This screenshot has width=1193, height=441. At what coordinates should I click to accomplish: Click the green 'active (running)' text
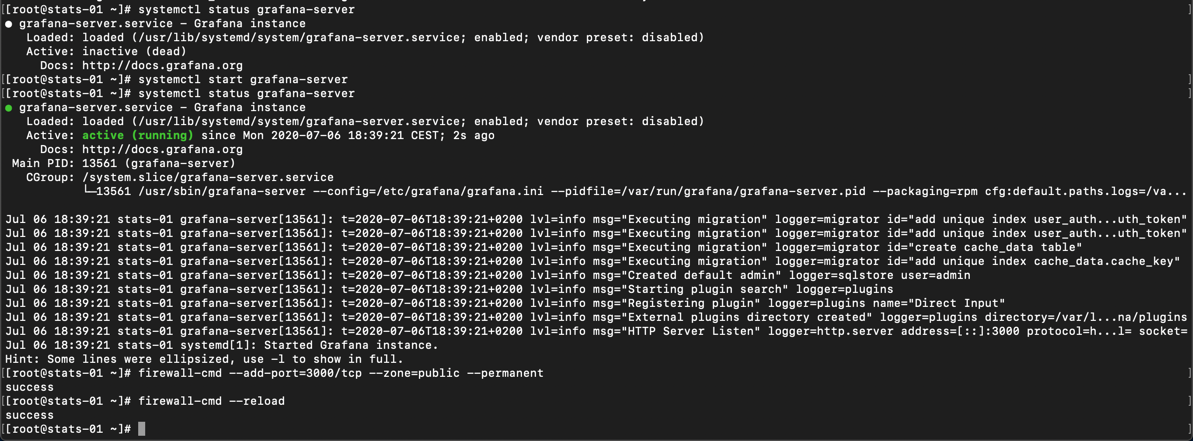tap(138, 135)
